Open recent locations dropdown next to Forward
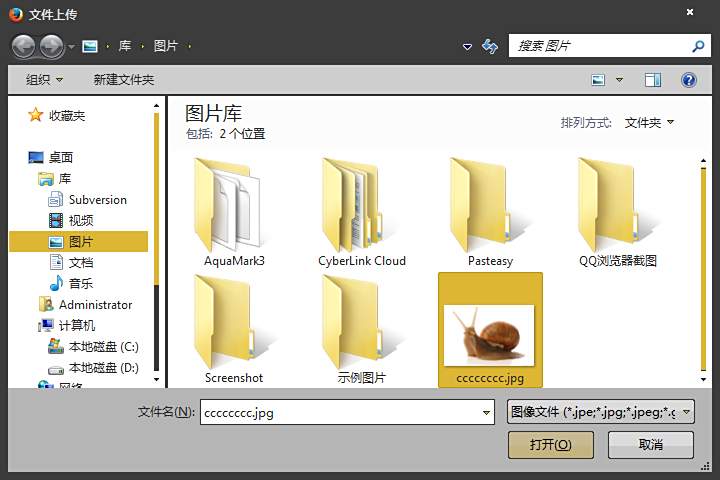The width and height of the screenshot is (720, 480). (x=71, y=46)
